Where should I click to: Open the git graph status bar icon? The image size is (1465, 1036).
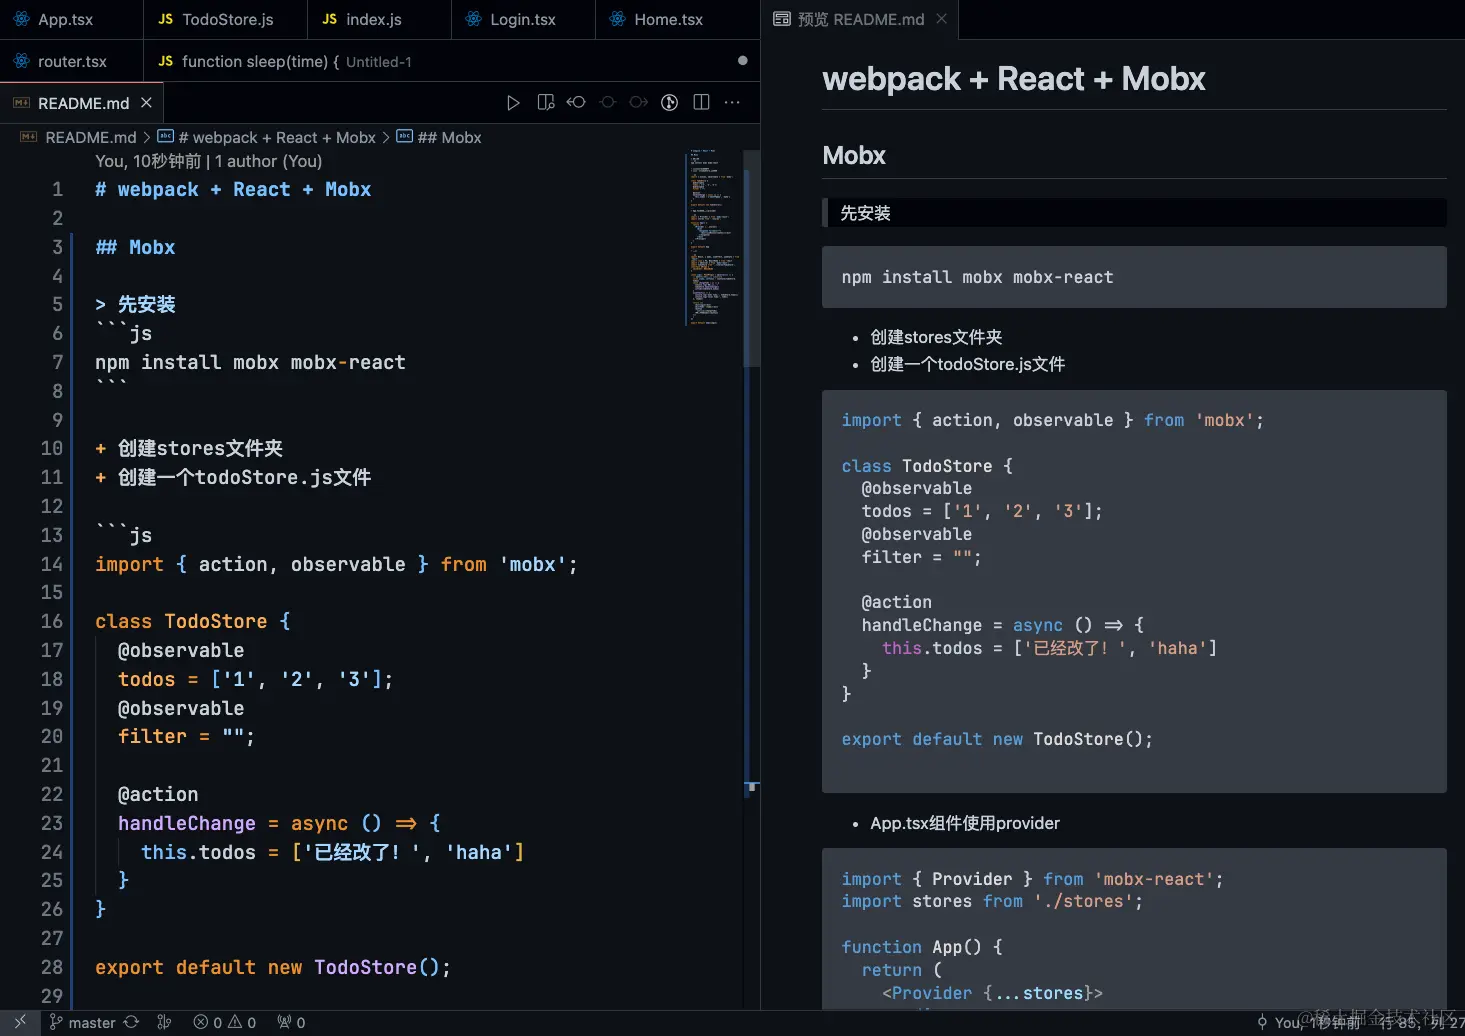[x=164, y=1022]
